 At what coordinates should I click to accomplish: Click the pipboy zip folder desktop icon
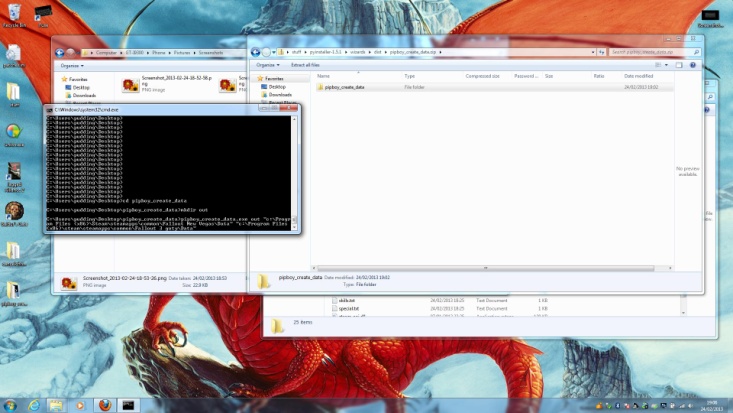coord(14,294)
